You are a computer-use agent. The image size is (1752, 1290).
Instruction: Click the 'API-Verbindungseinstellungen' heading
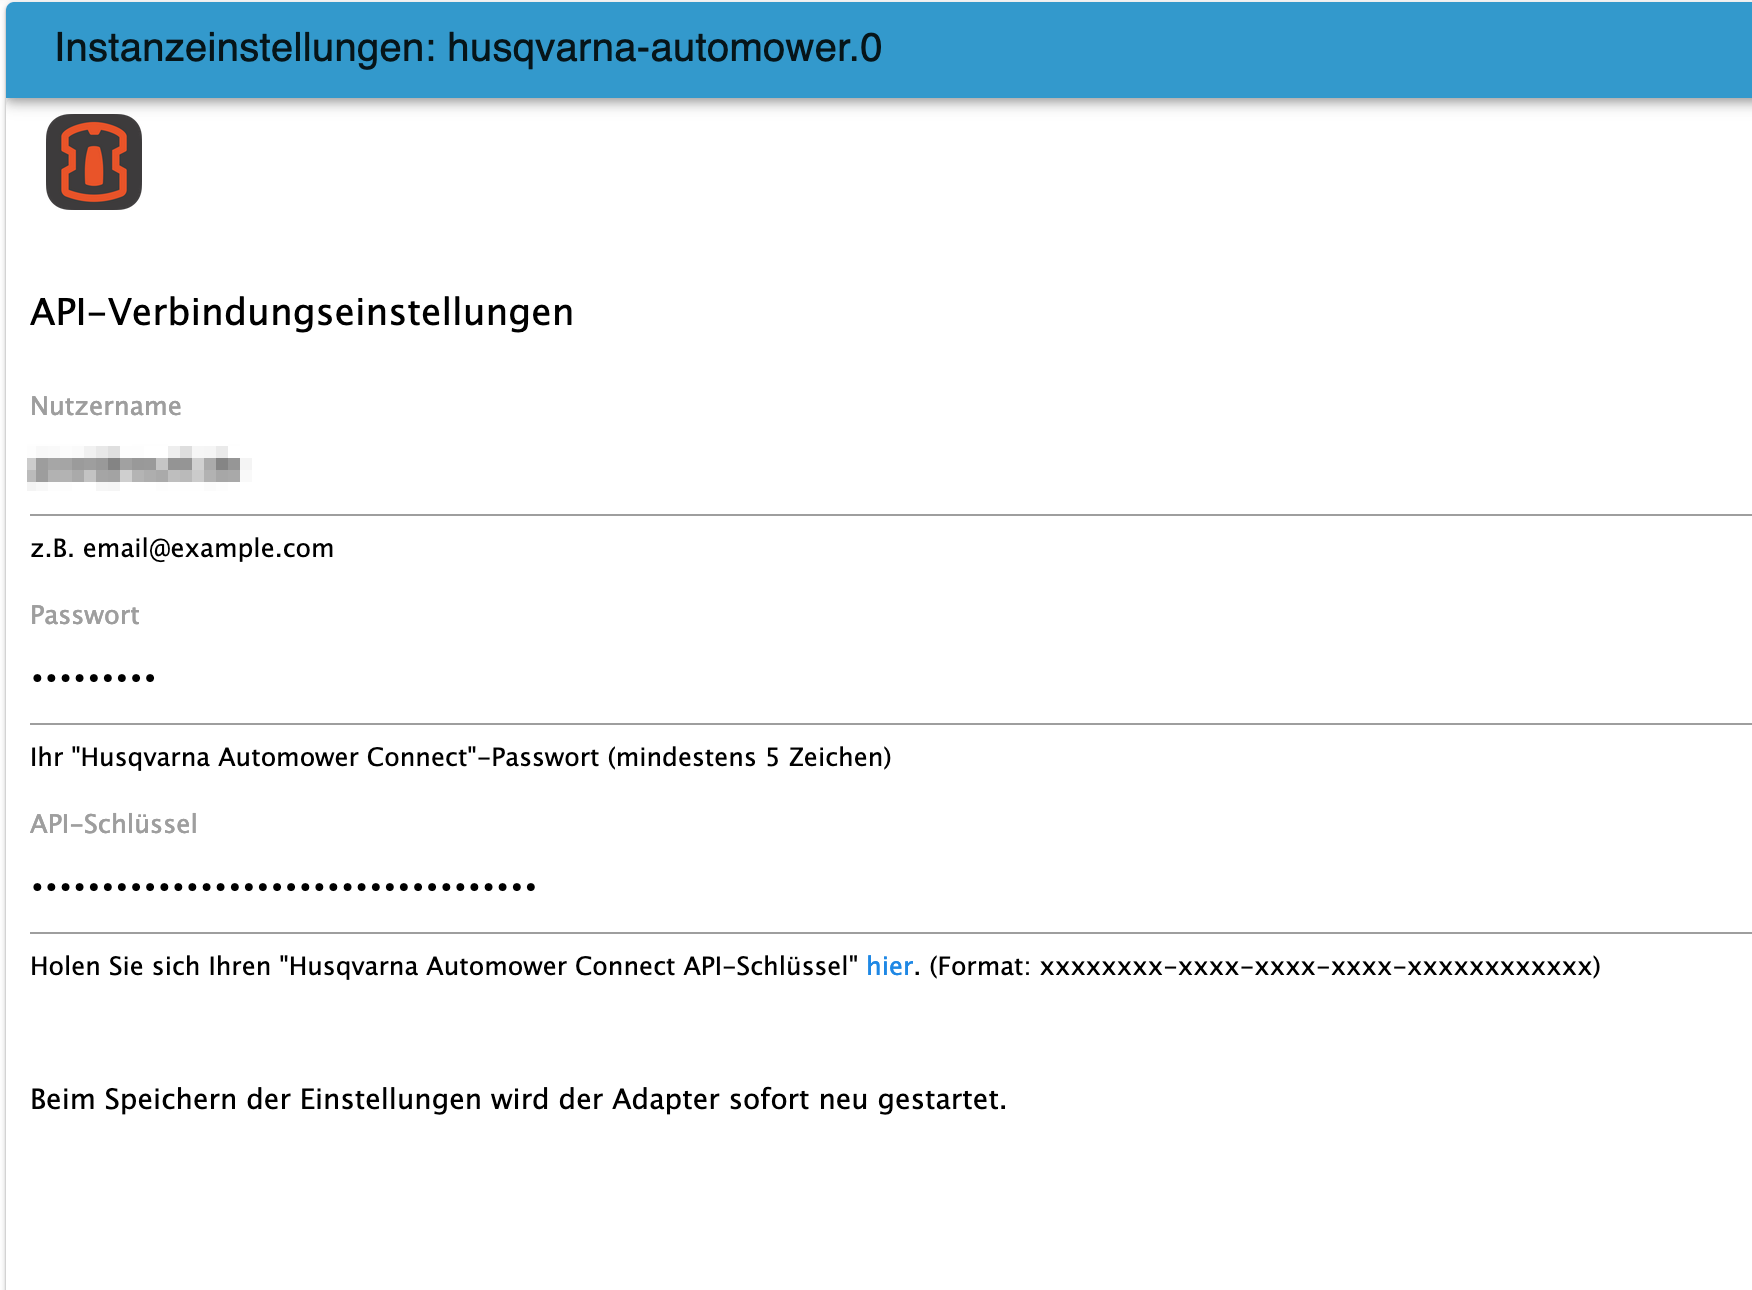click(x=302, y=312)
